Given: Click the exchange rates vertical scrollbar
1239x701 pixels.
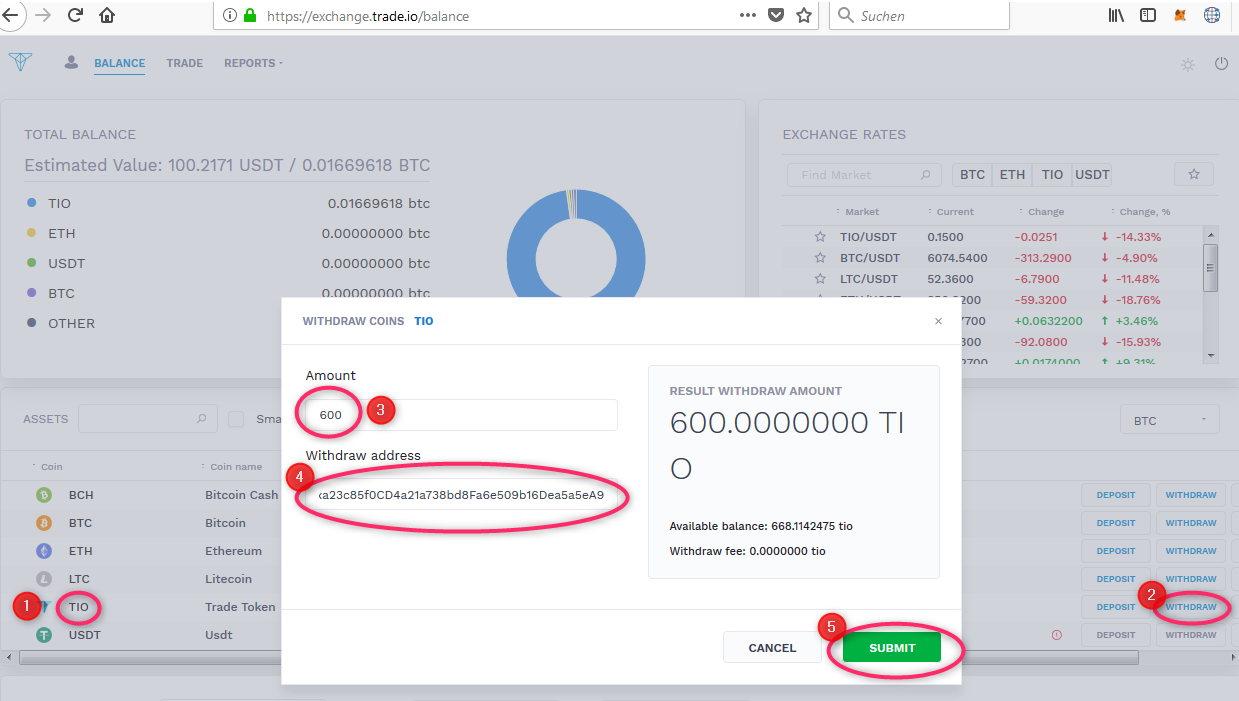Looking at the screenshot, I should (x=1210, y=267).
